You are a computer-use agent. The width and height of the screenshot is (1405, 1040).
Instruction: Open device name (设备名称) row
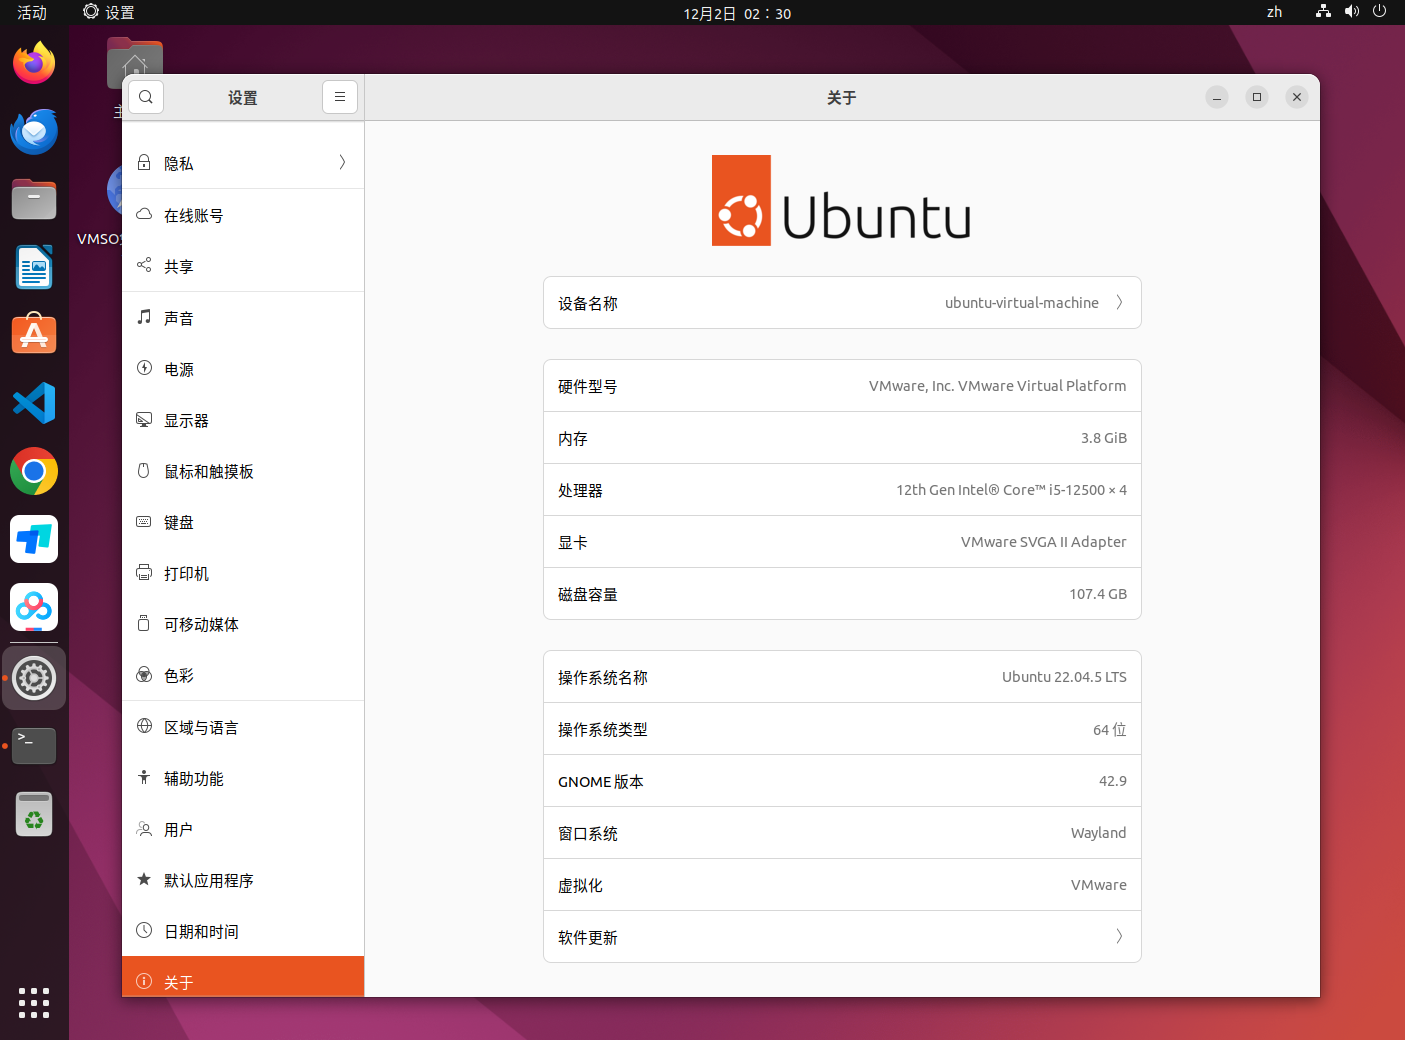tap(842, 303)
